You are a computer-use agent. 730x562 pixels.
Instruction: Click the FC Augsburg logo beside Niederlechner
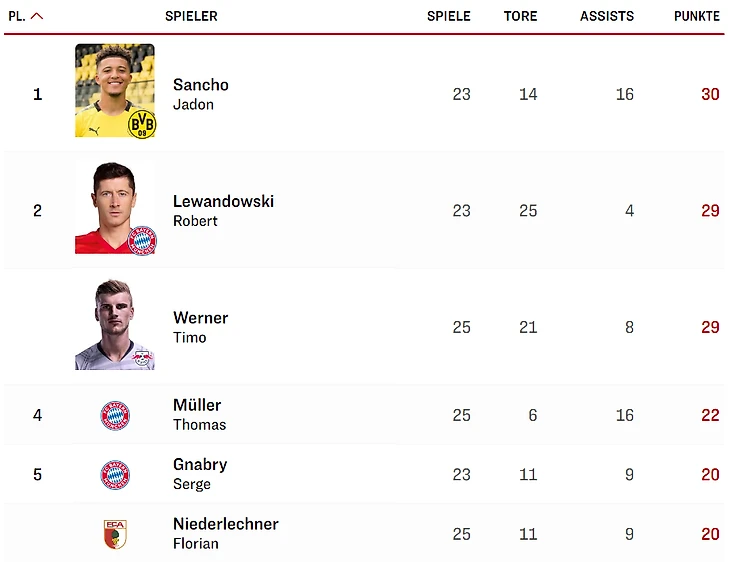[115, 534]
